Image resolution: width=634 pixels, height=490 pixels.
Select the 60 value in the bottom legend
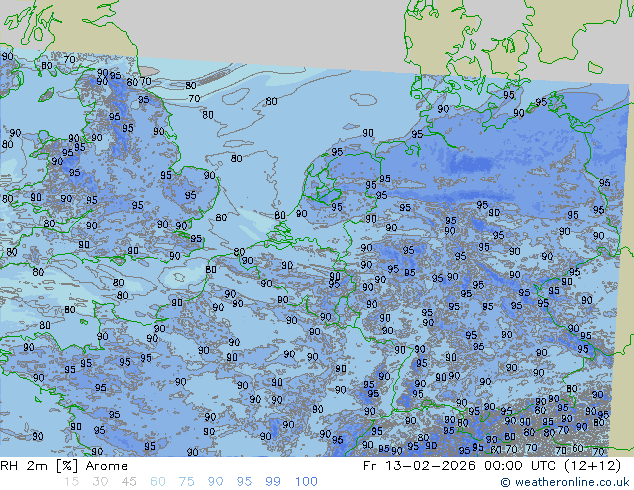[158, 482]
